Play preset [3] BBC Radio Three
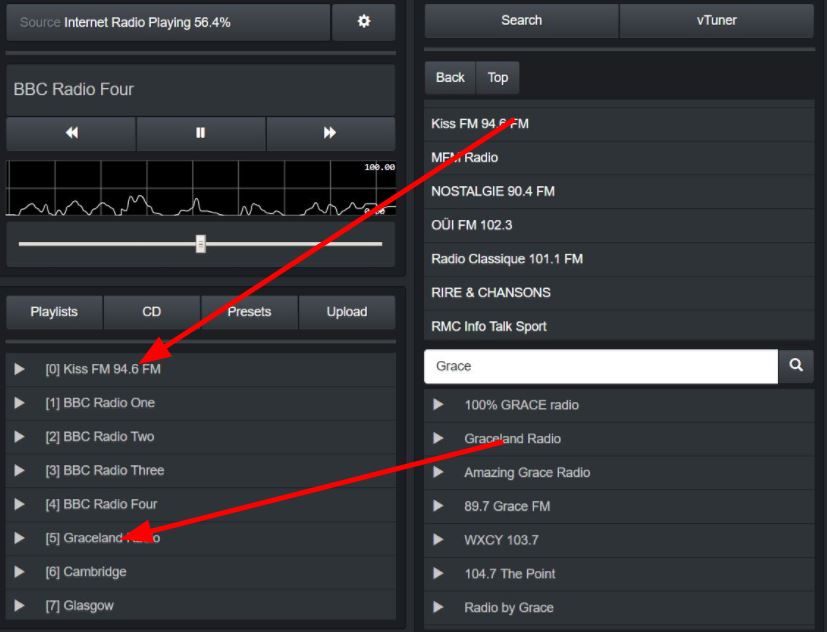The width and height of the screenshot is (827, 632). (x=20, y=471)
